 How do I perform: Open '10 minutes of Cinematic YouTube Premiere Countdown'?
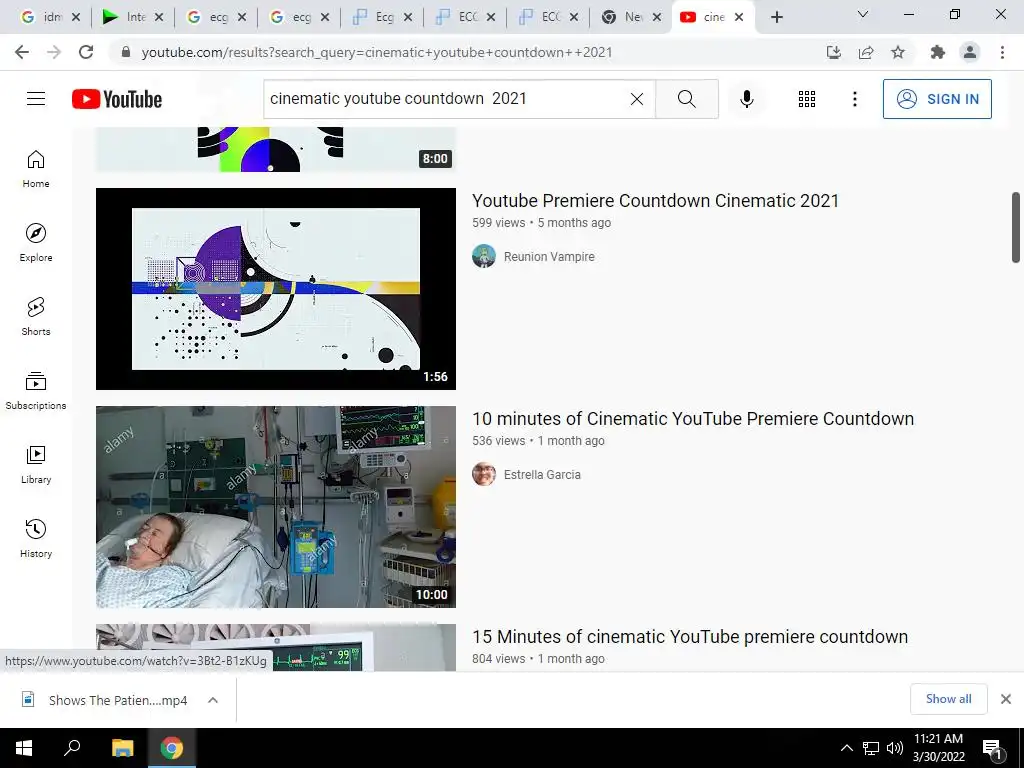coord(693,419)
